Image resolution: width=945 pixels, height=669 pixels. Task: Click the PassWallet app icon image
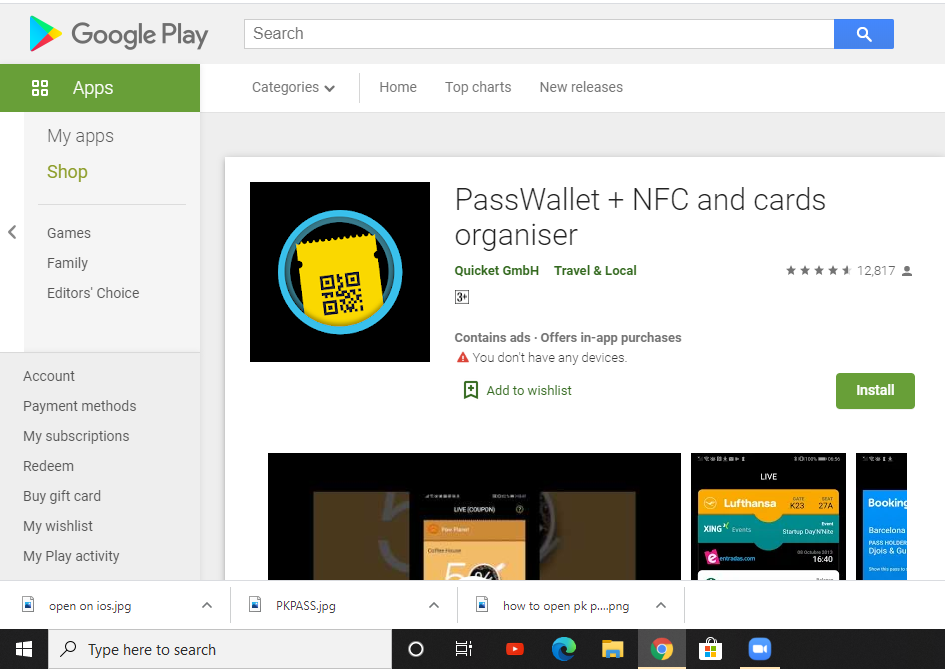click(340, 272)
